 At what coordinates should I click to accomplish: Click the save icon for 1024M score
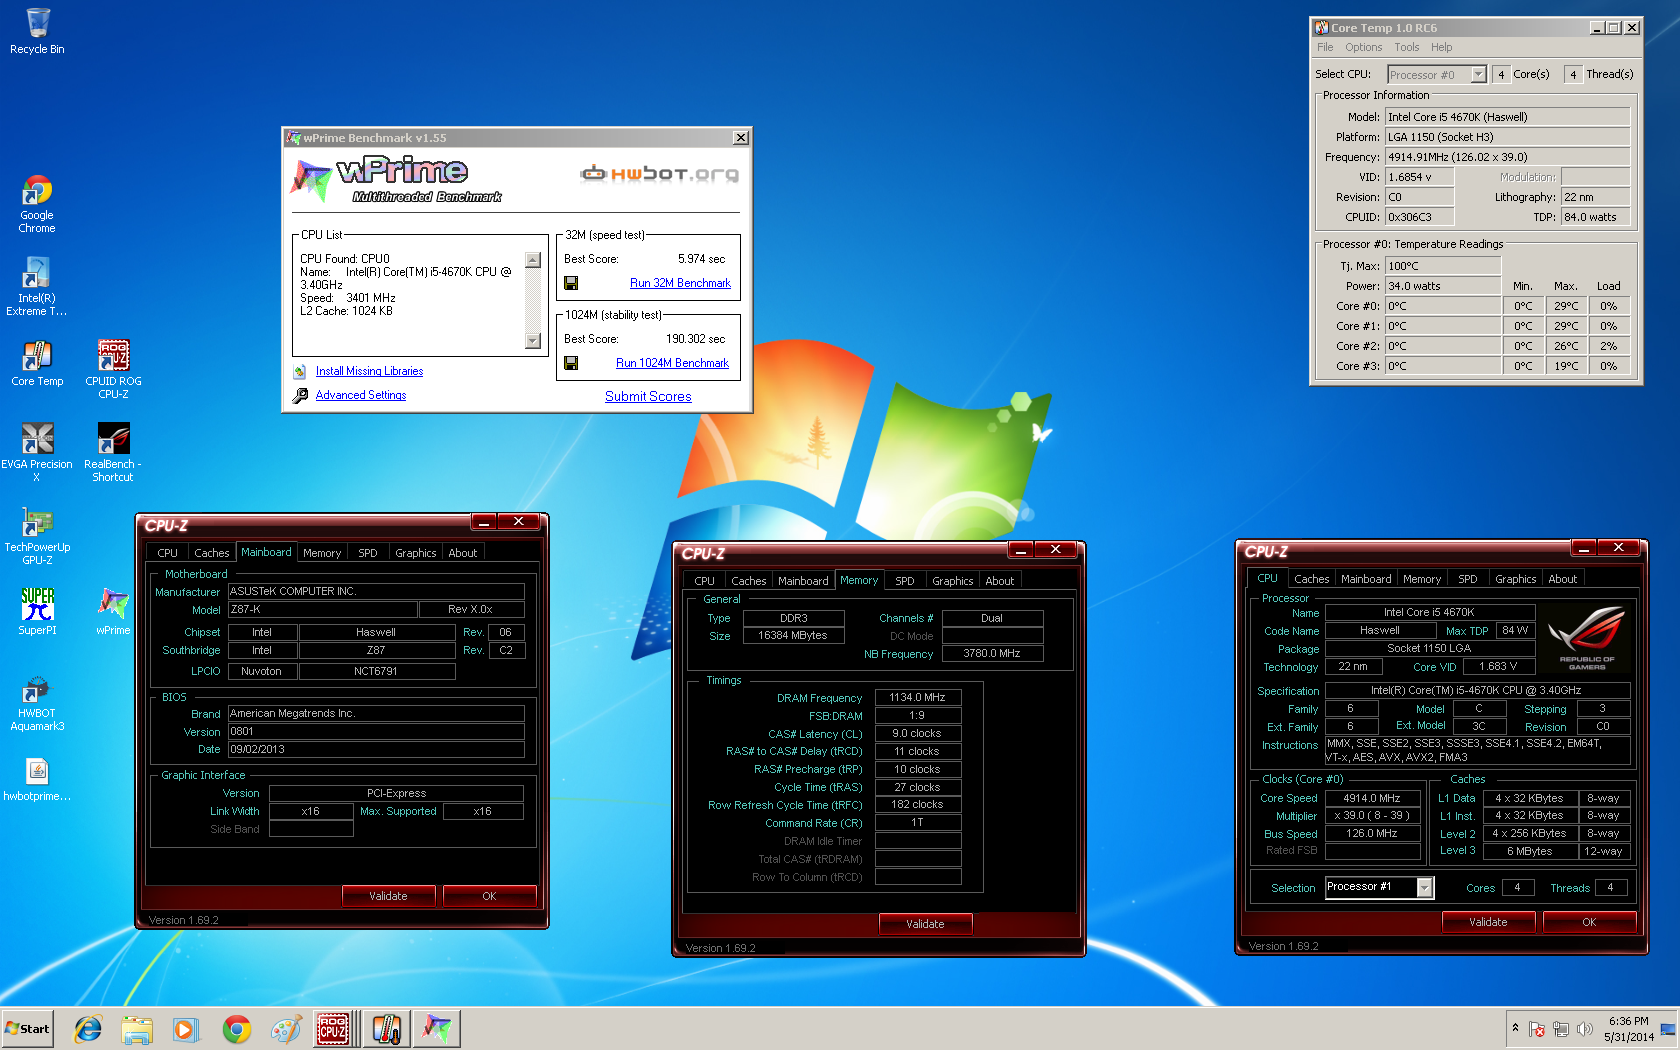pyautogui.click(x=571, y=363)
